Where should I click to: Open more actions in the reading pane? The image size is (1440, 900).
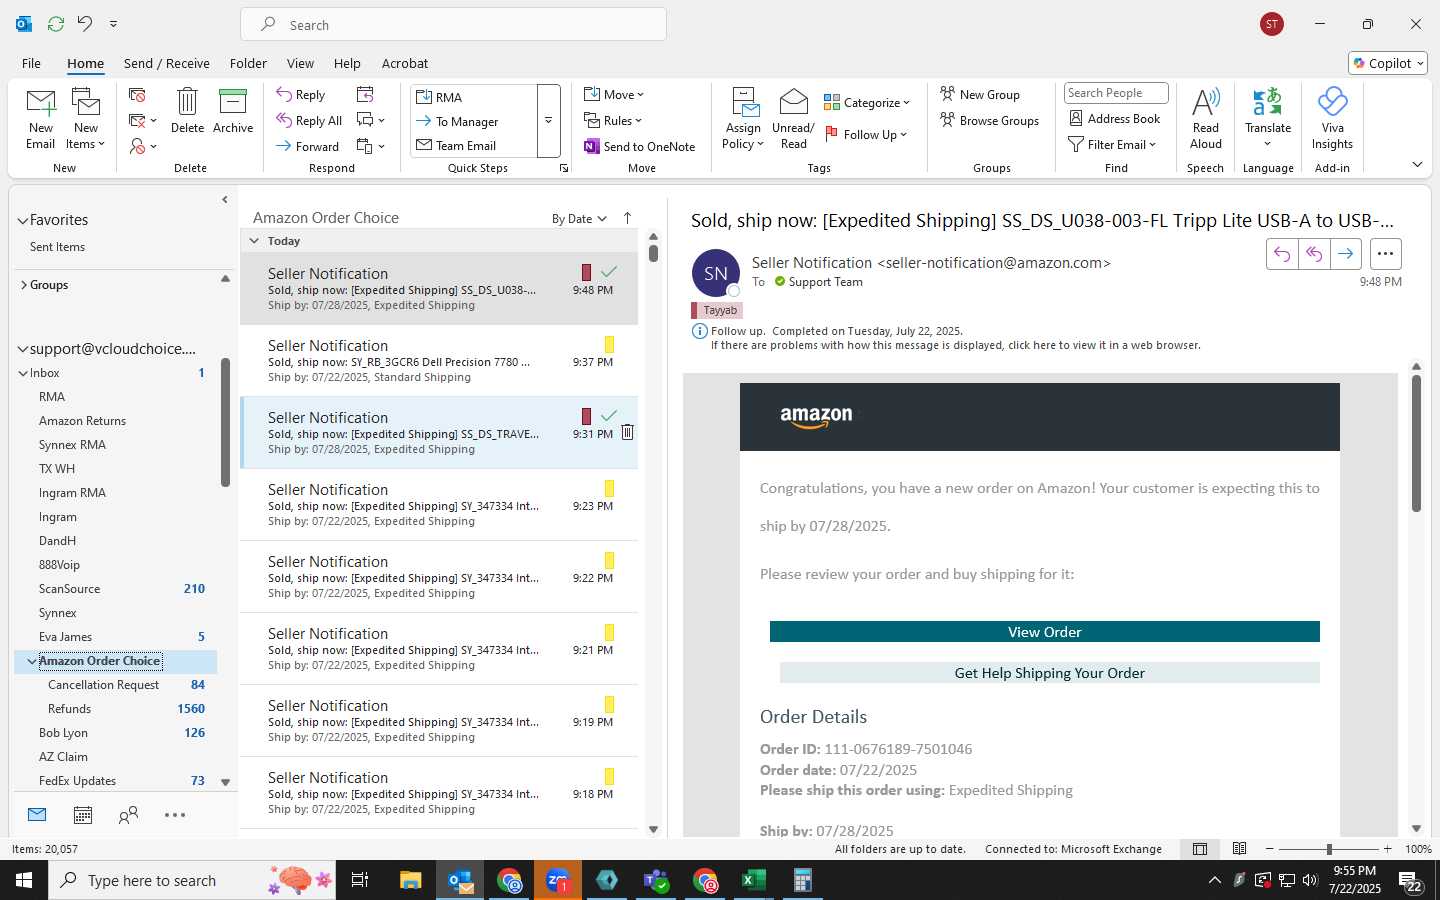tap(1385, 254)
